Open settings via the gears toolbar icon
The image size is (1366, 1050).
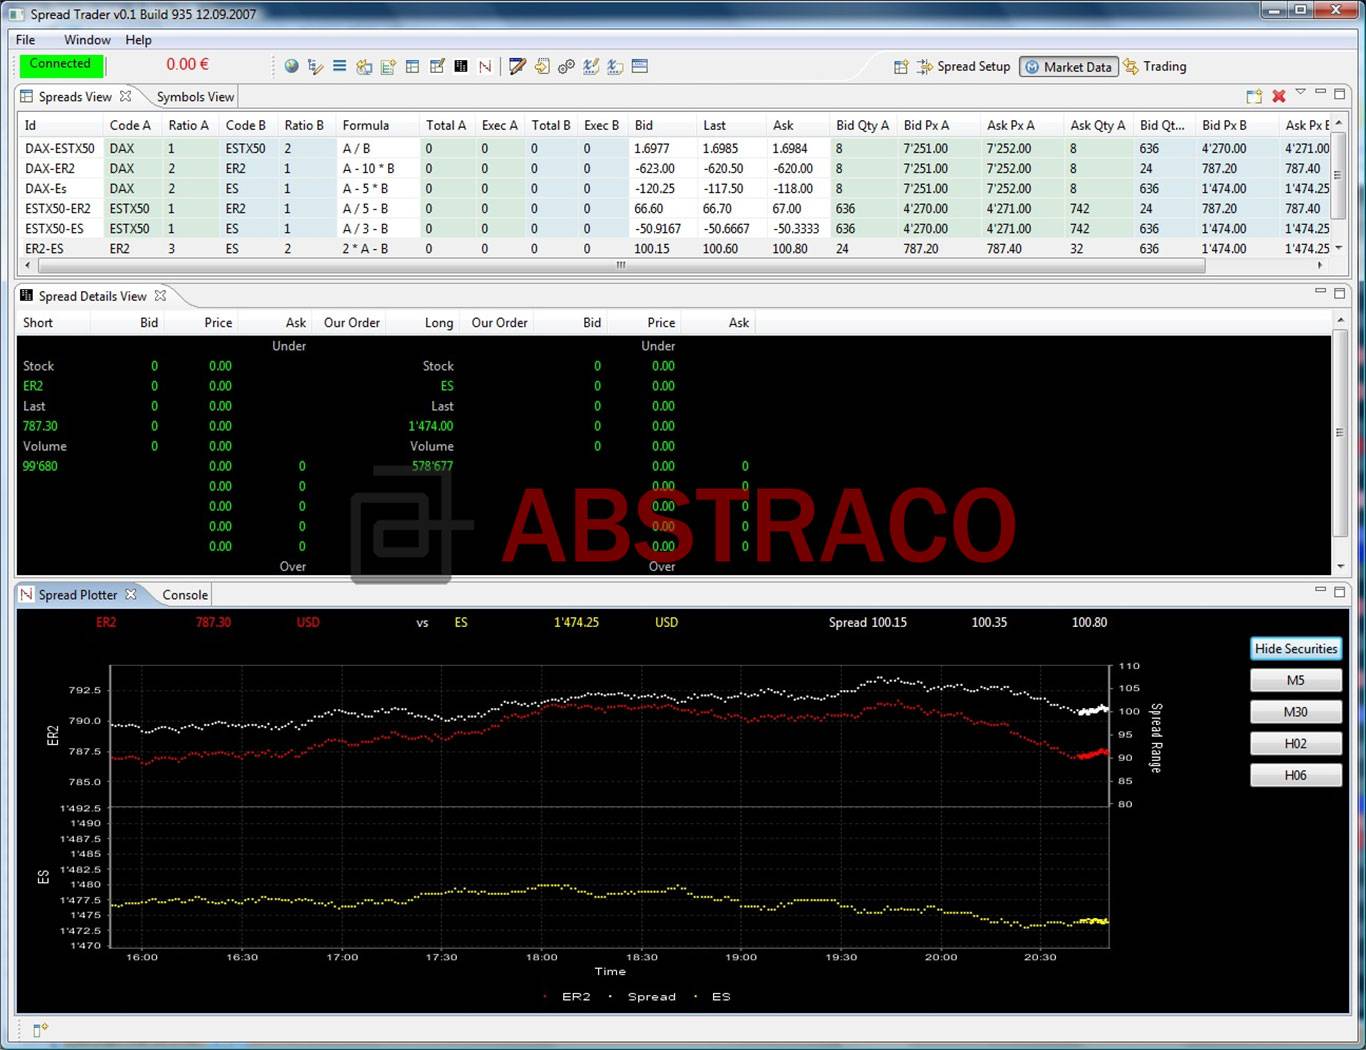(567, 66)
